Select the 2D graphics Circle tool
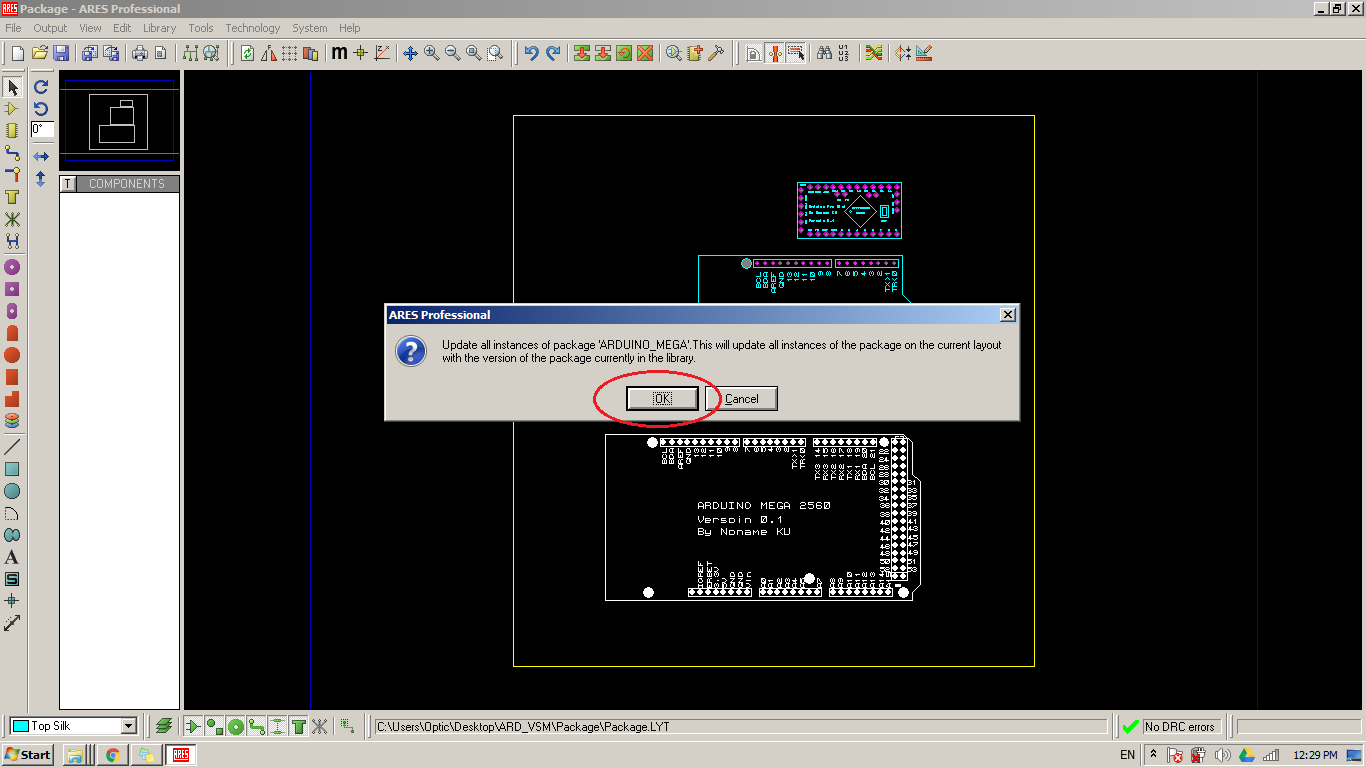 [13, 491]
